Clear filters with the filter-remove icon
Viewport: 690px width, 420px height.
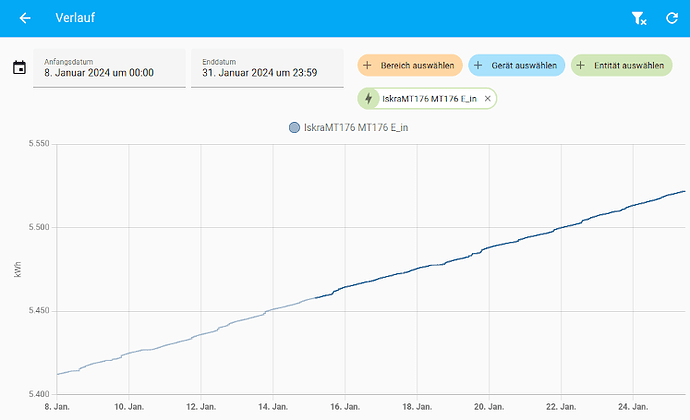pyautogui.click(x=639, y=18)
